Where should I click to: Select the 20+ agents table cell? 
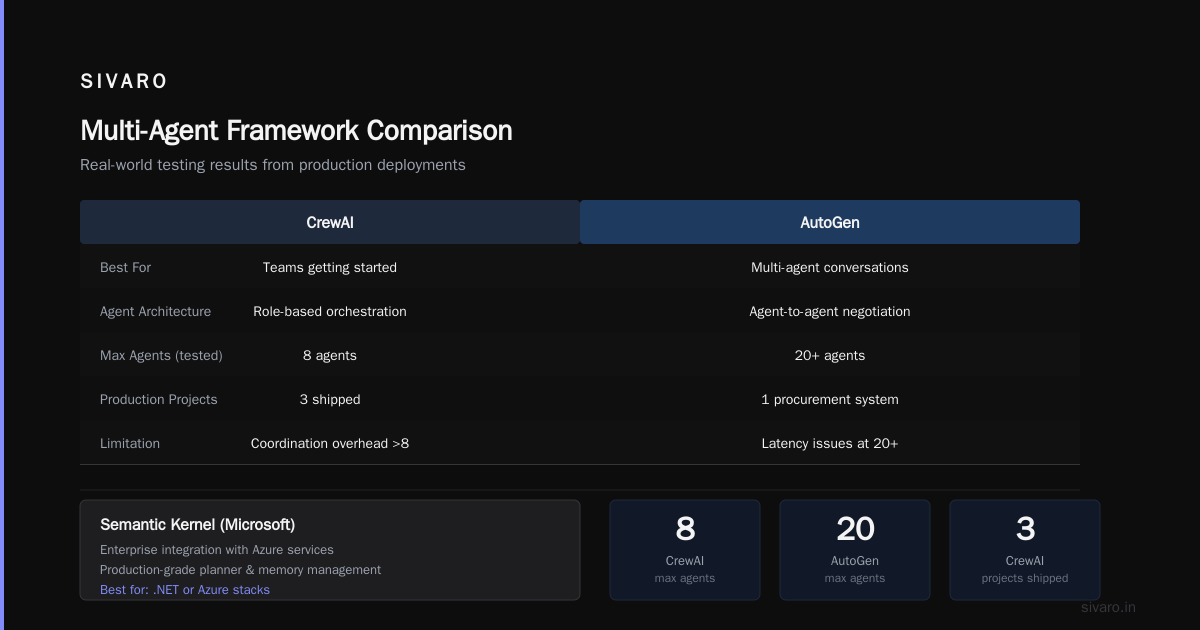[x=830, y=356]
